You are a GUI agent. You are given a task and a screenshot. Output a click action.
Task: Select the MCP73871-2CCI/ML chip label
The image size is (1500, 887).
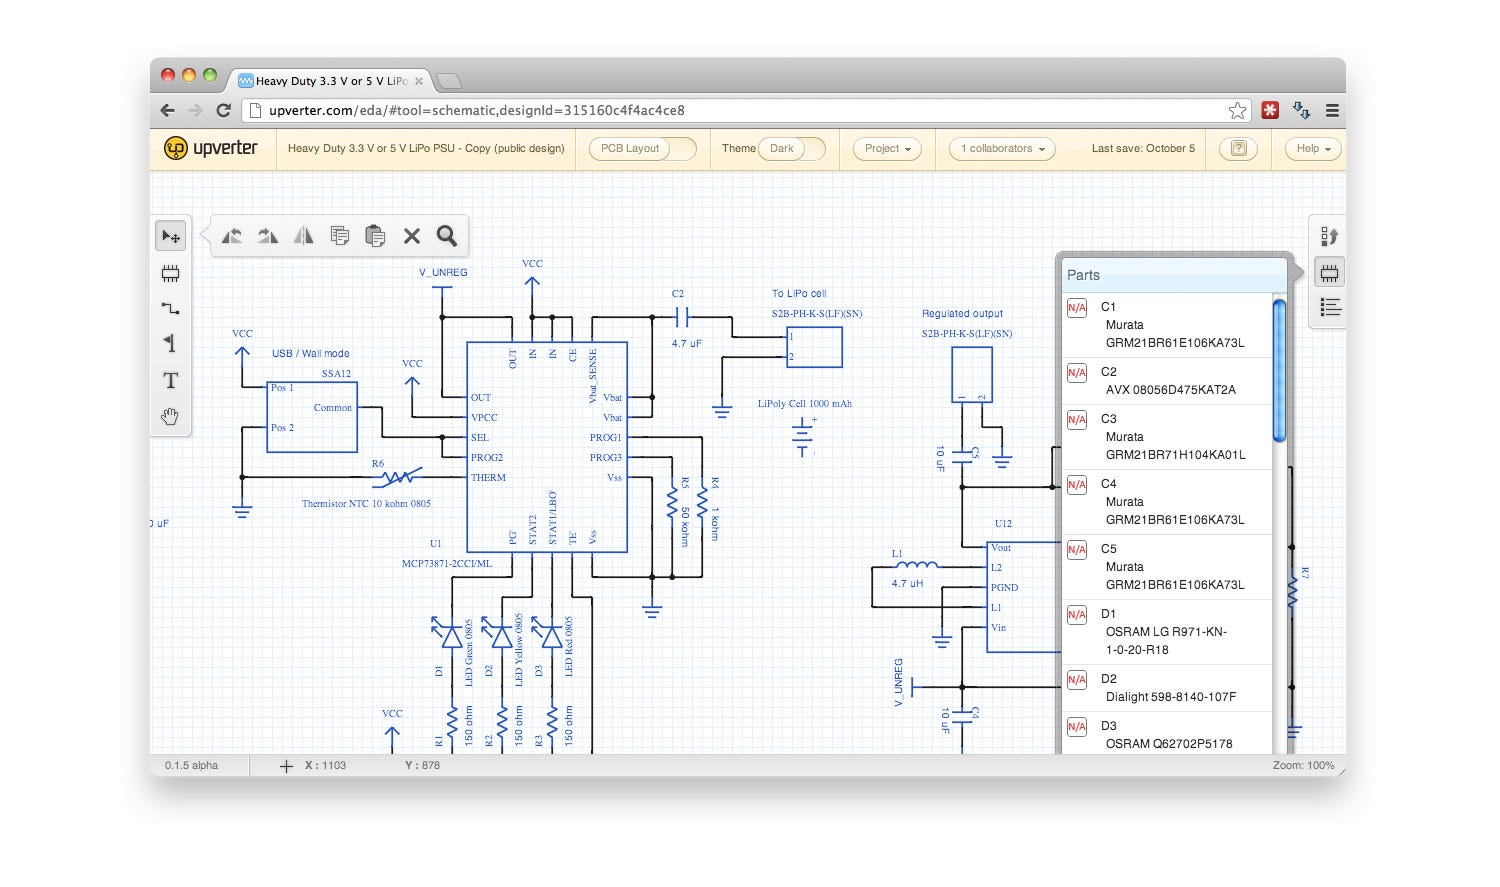point(447,564)
